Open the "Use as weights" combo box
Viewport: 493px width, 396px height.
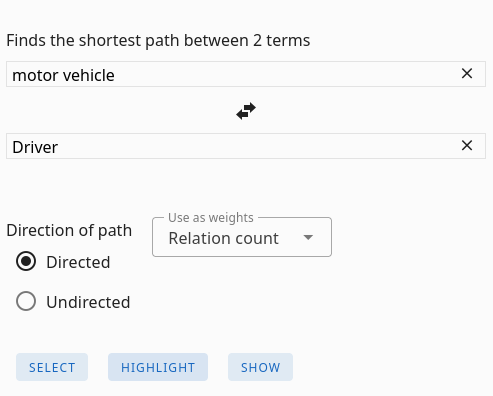pos(242,237)
